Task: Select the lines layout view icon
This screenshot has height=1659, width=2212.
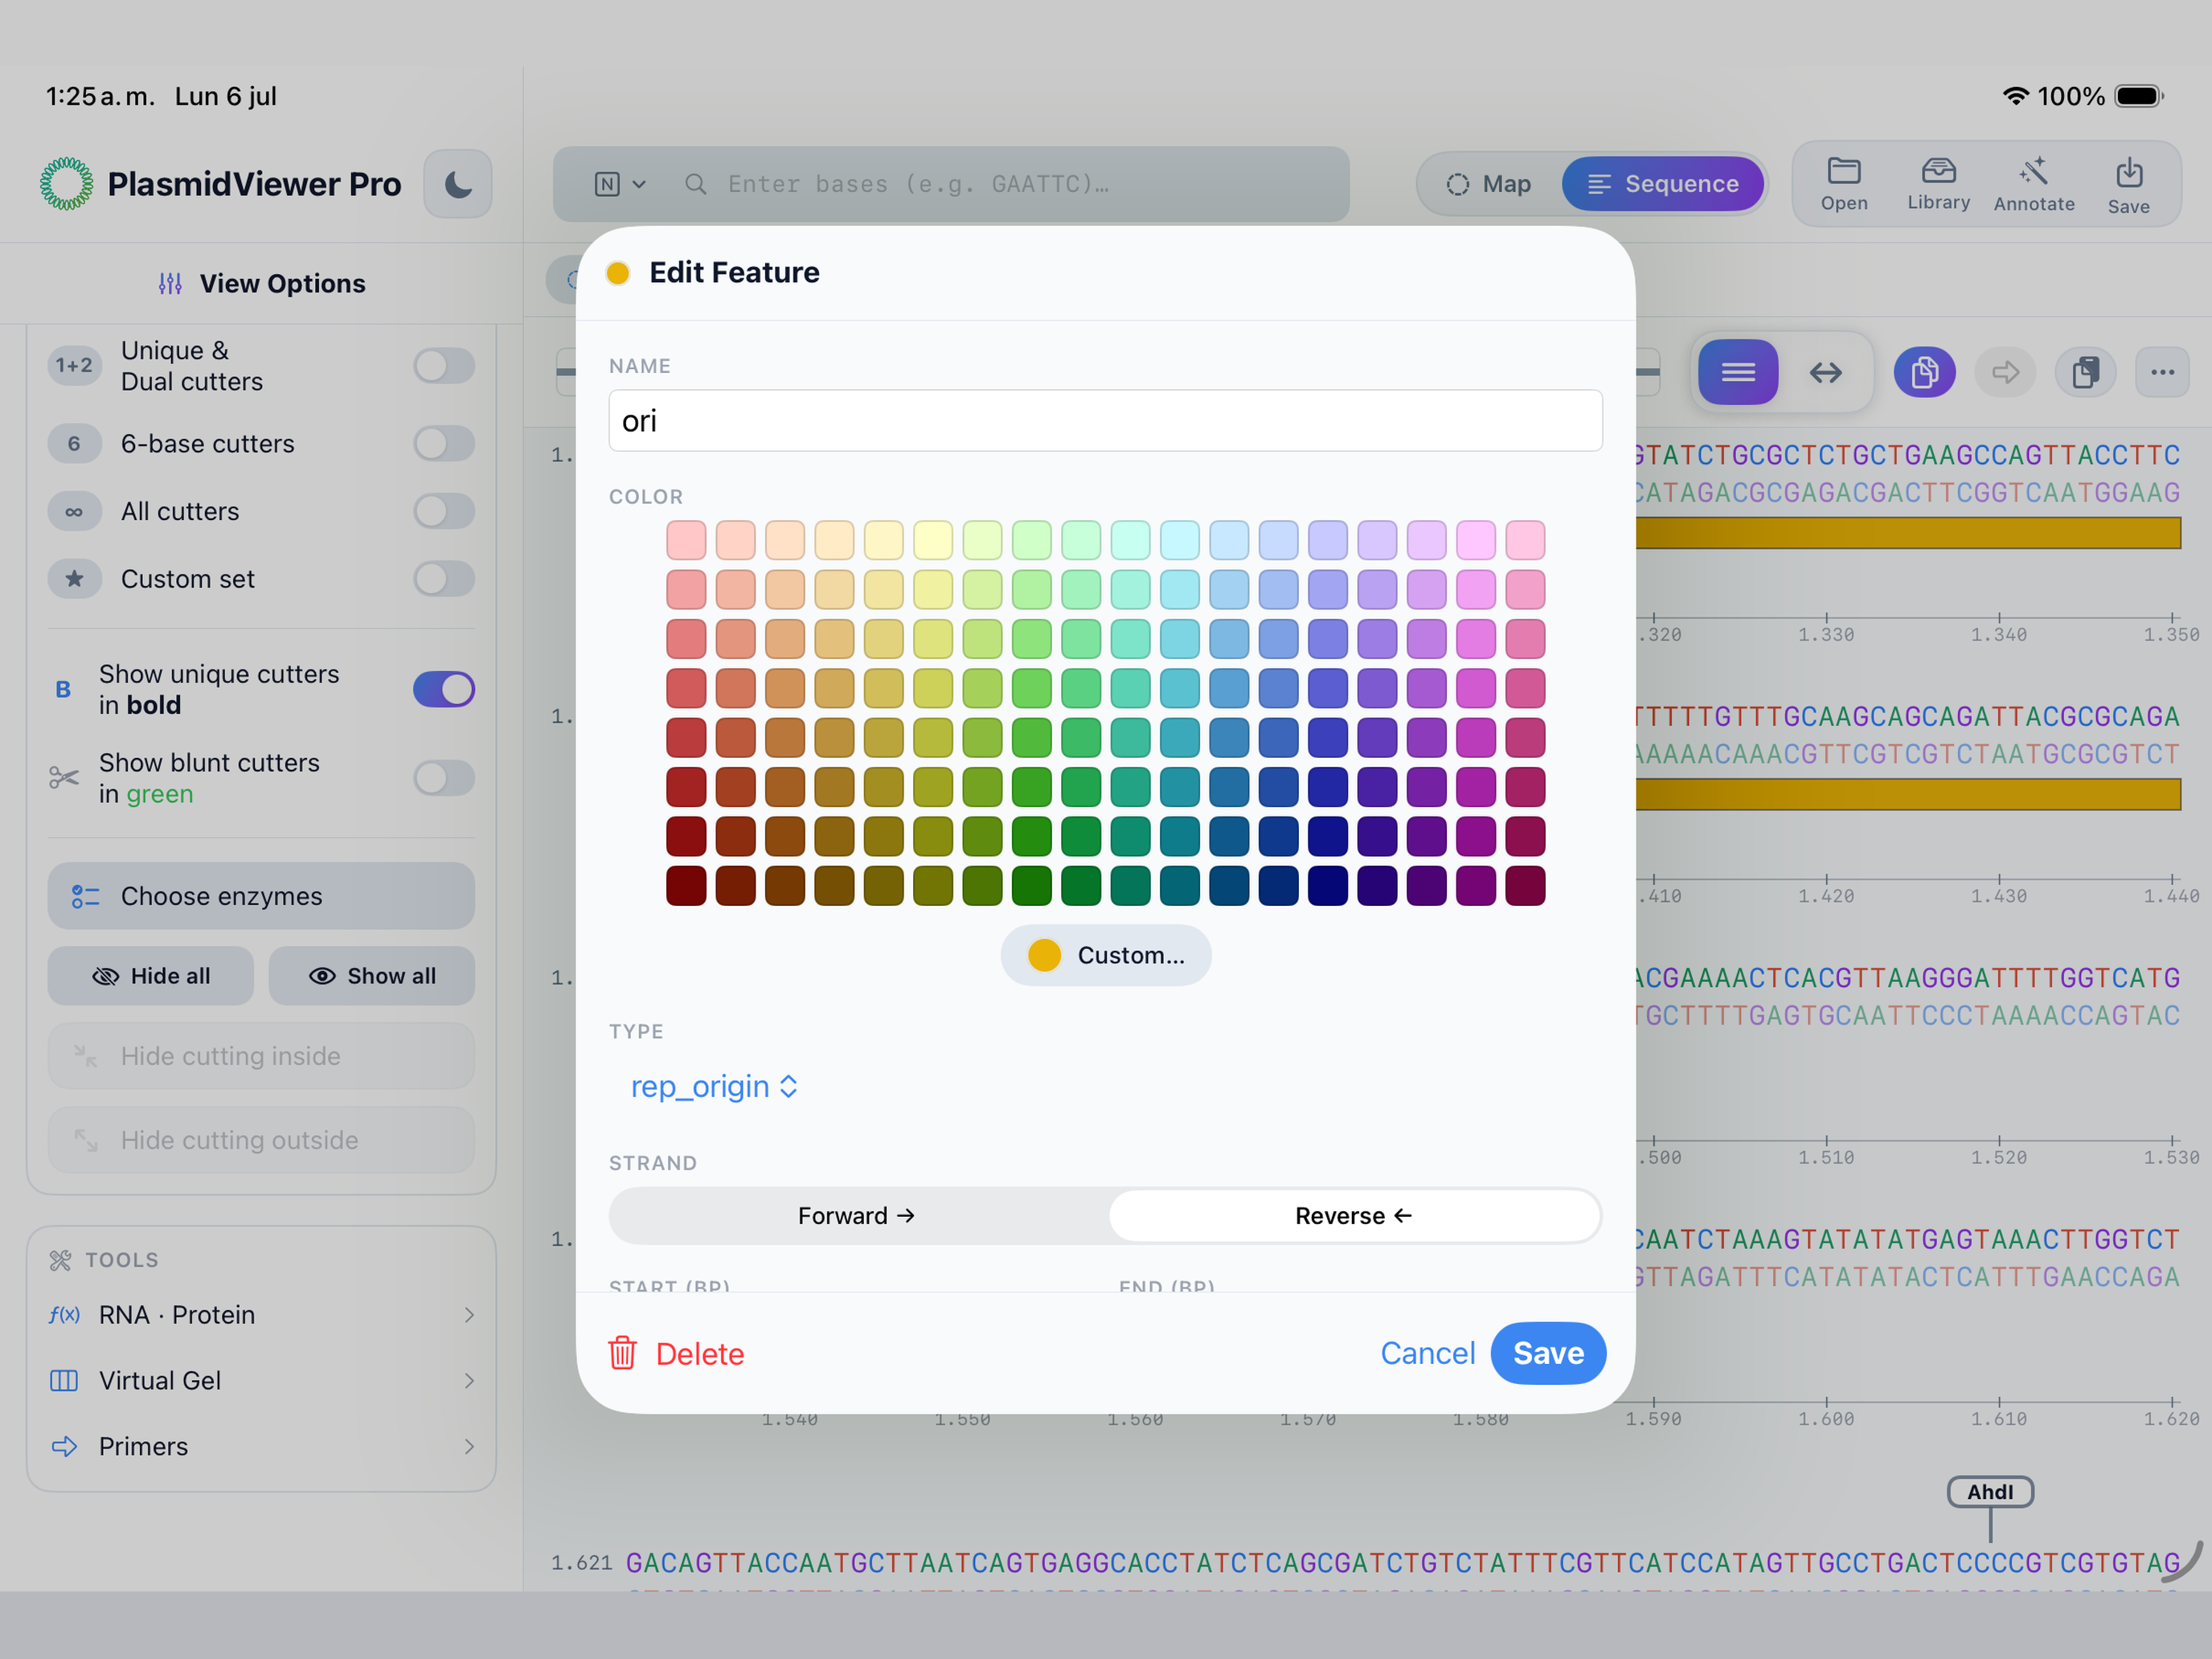Action: pyautogui.click(x=1738, y=373)
